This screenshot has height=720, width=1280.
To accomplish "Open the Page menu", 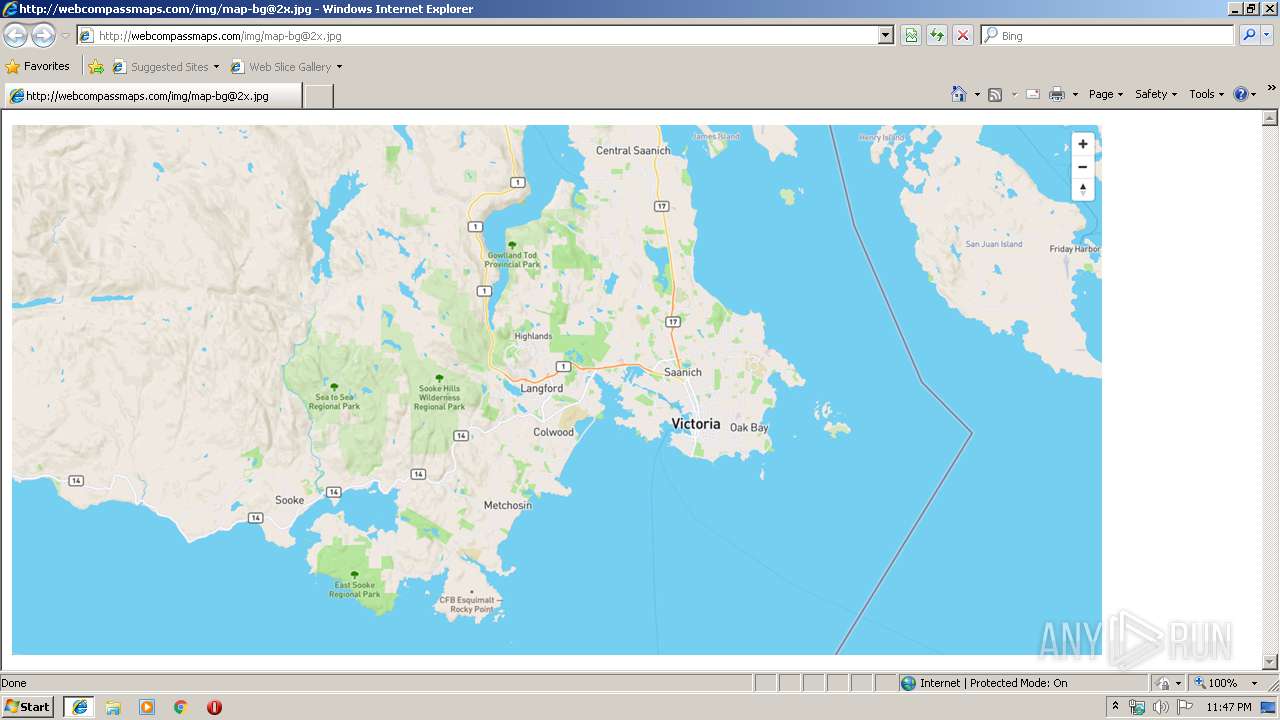I will 1106,94.
